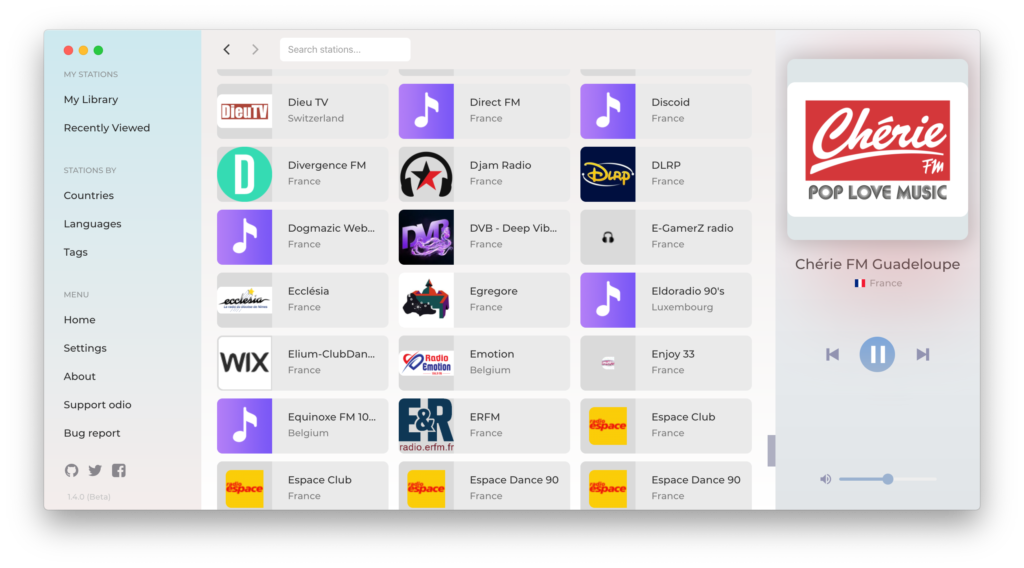Open the Facebook icon link
The height and width of the screenshot is (568, 1024).
[x=119, y=470]
